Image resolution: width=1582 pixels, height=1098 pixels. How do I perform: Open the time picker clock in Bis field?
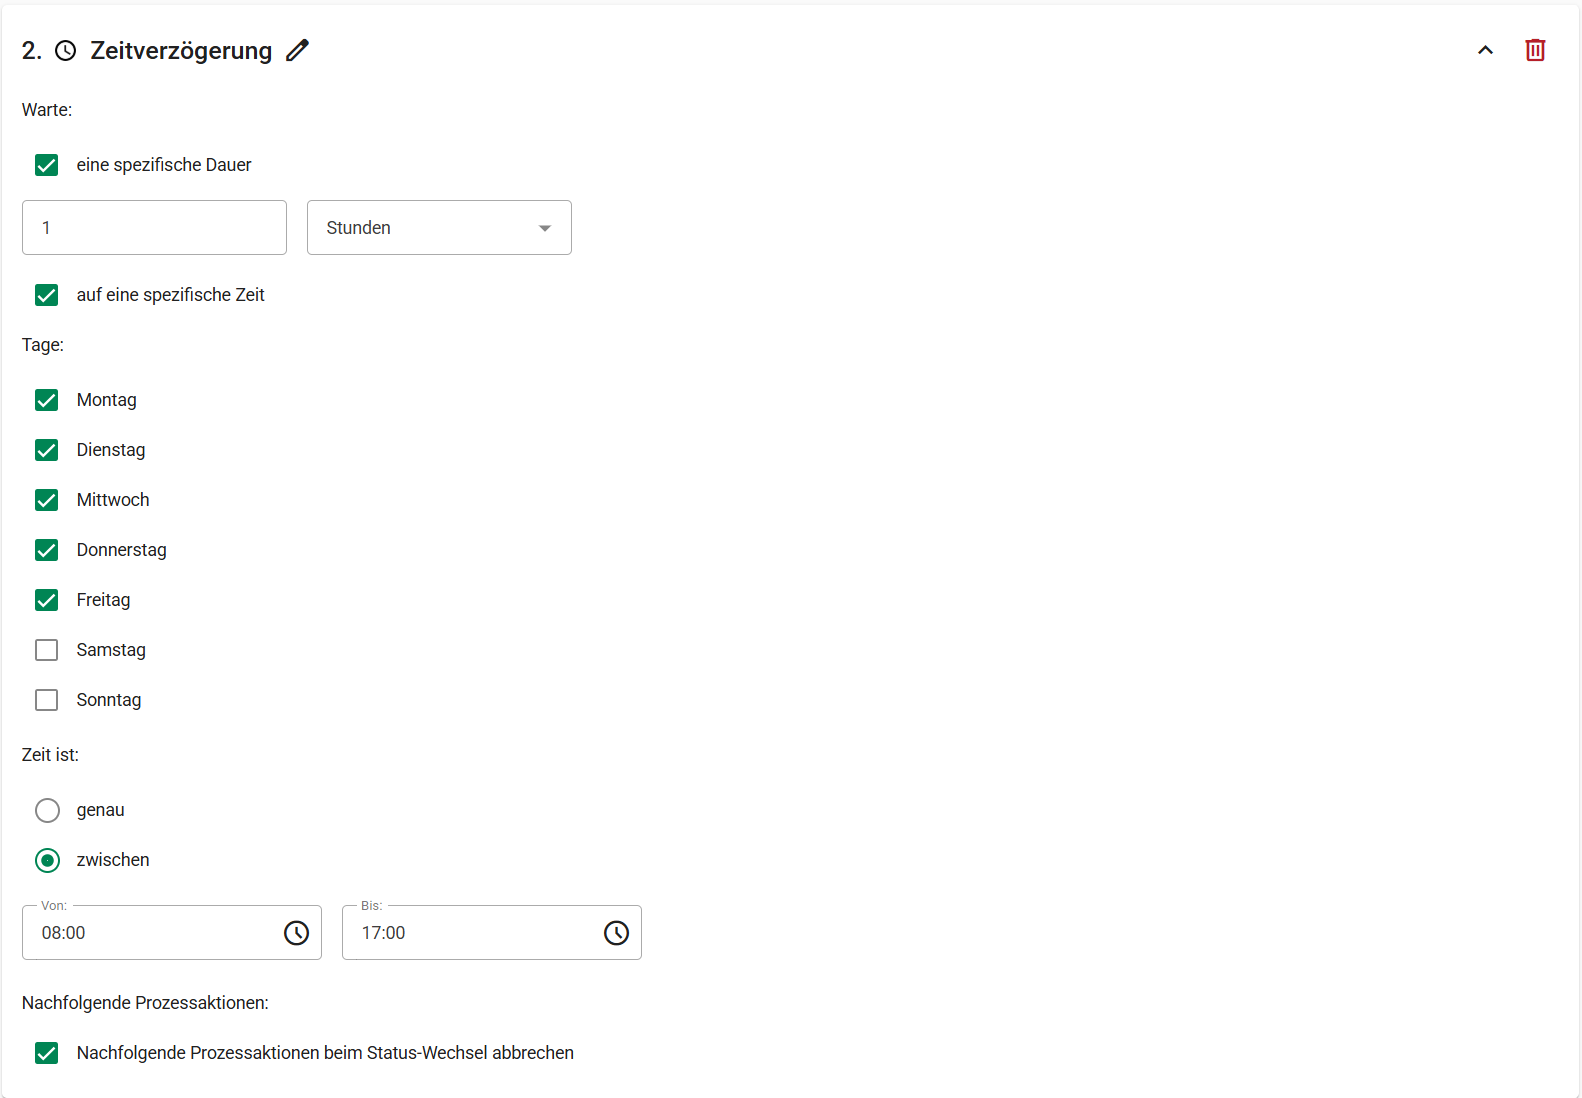pos(616,933)
